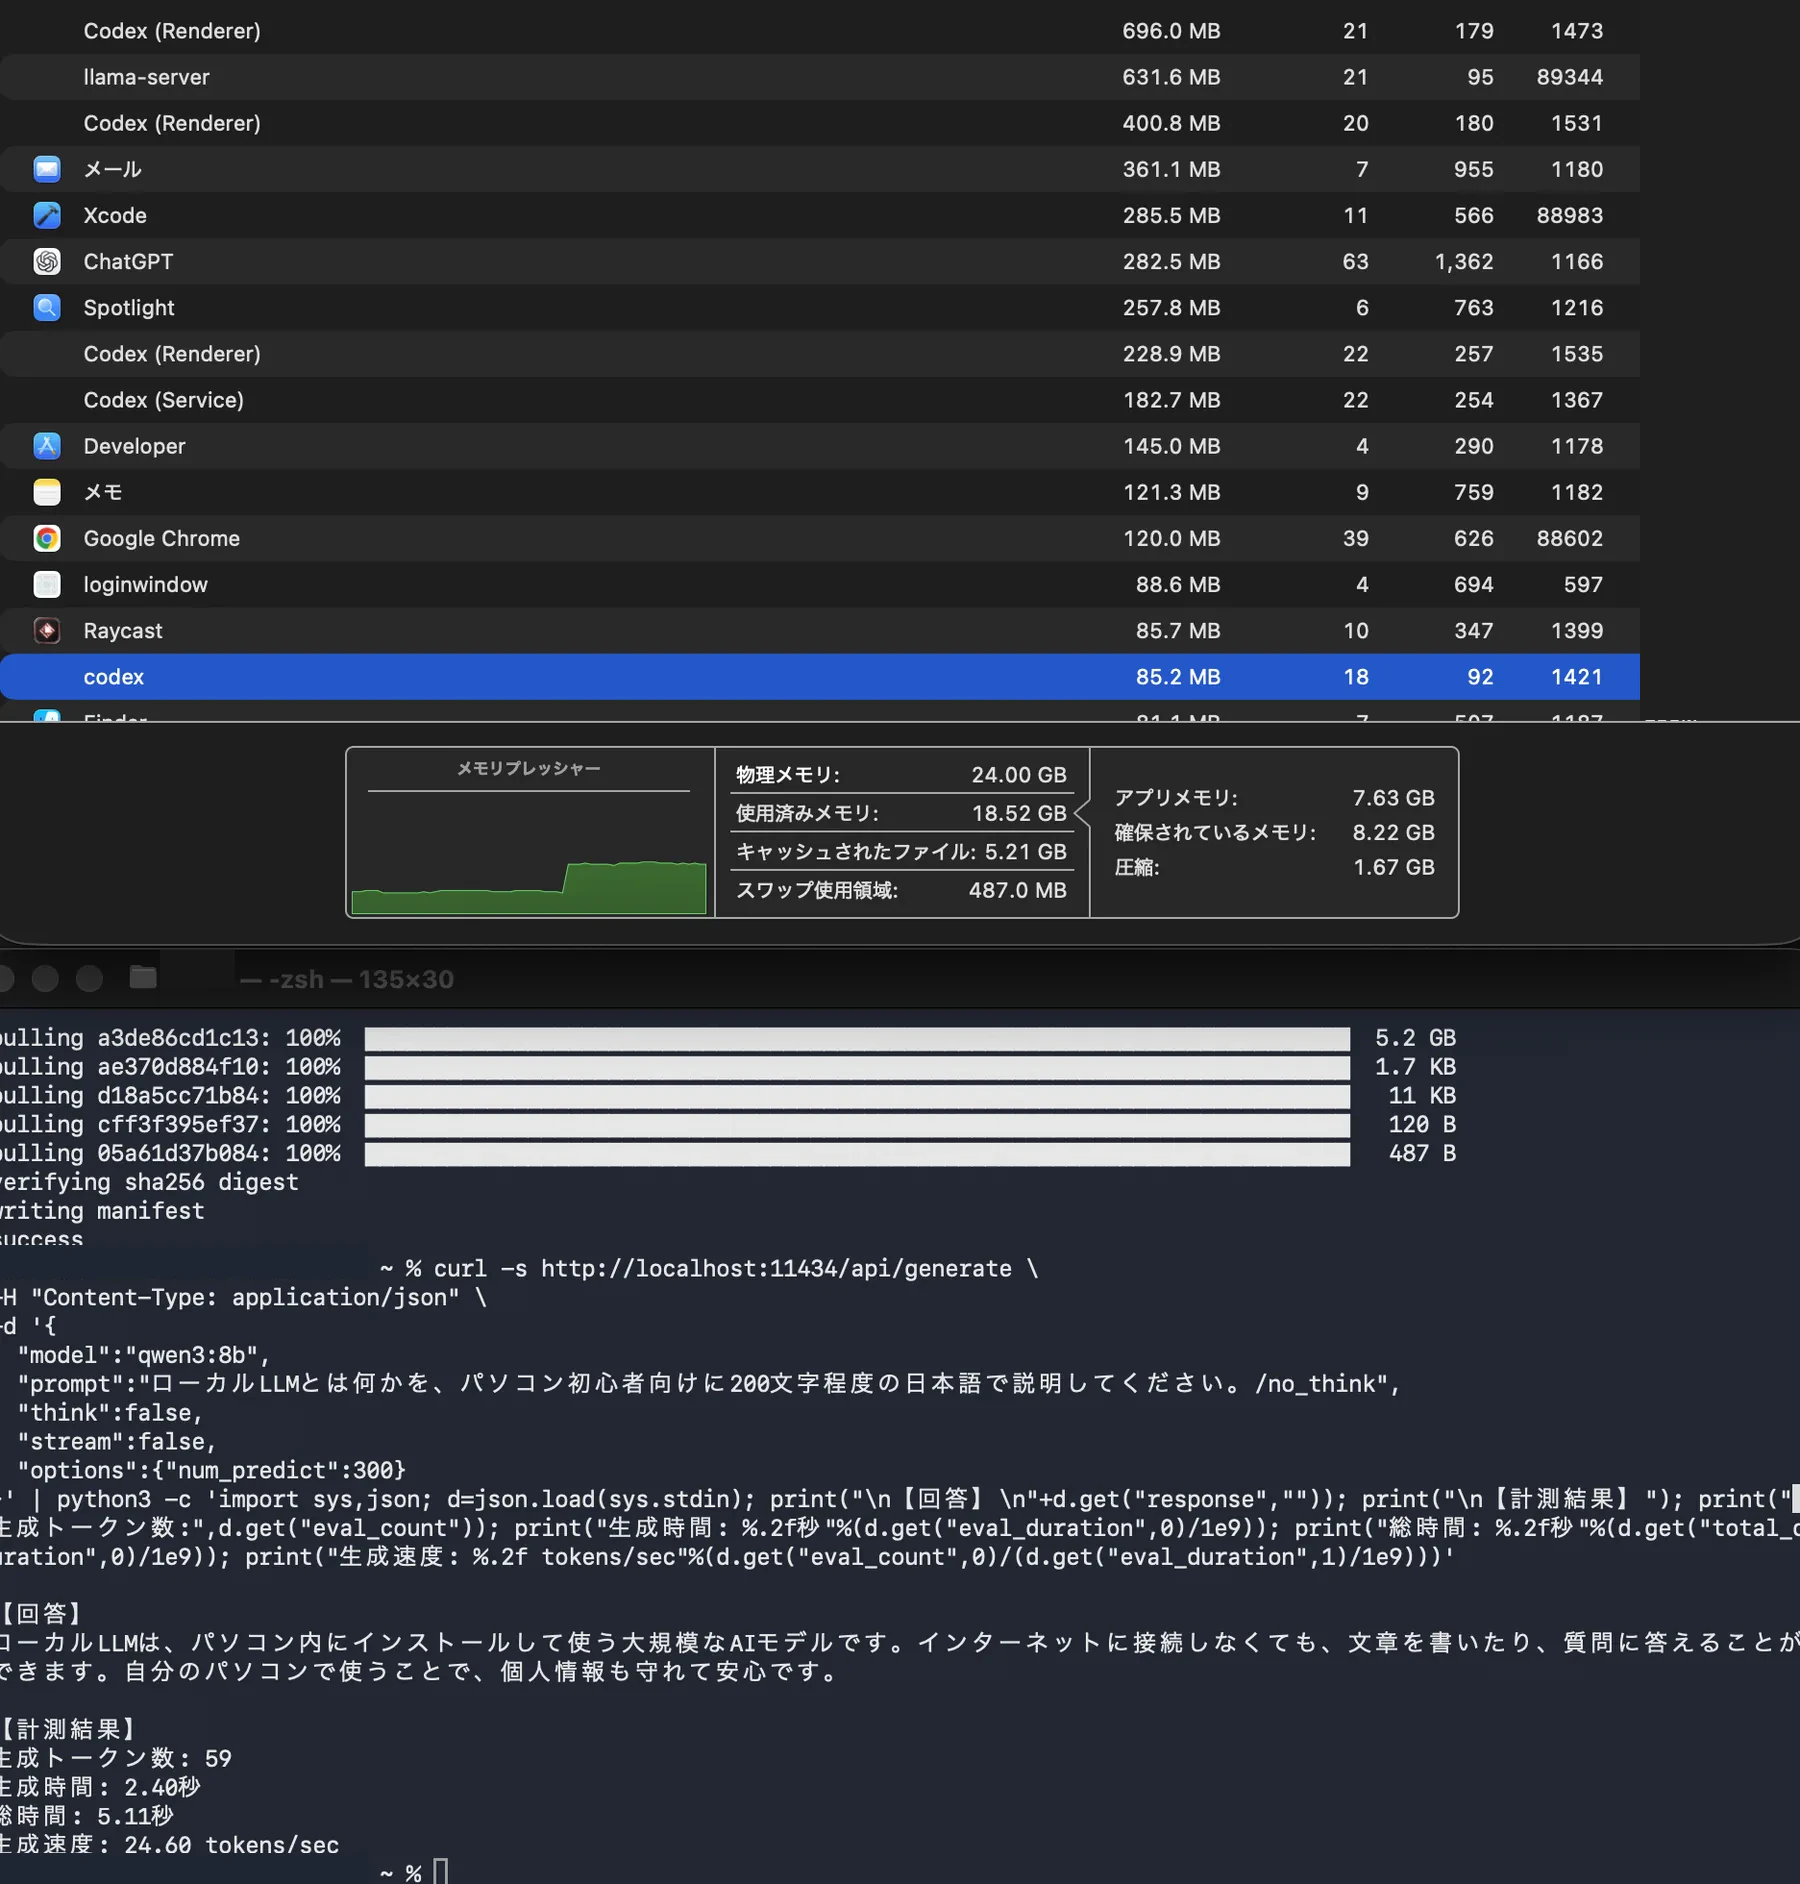Select the llama-server process row

820,77
